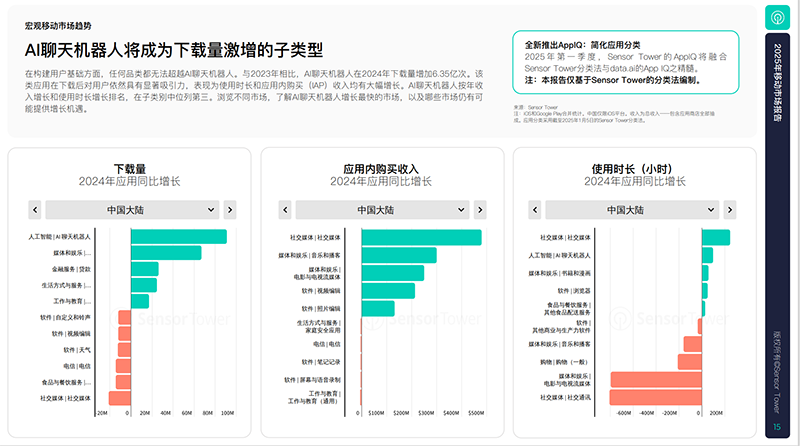Go to next region in usage hours chart
Viewport: 800px width, 446px height.
point(730,210)
